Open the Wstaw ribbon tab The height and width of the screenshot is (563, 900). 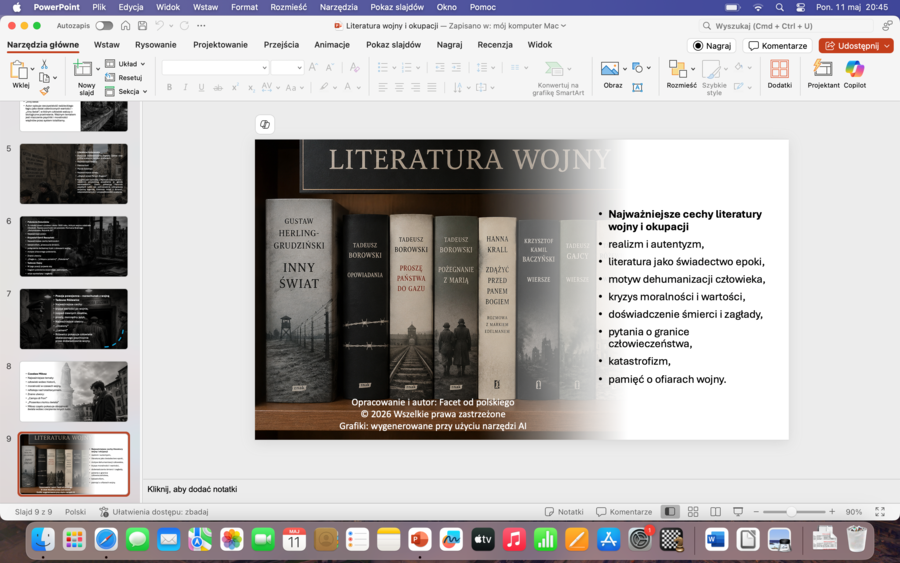point(107,45)
